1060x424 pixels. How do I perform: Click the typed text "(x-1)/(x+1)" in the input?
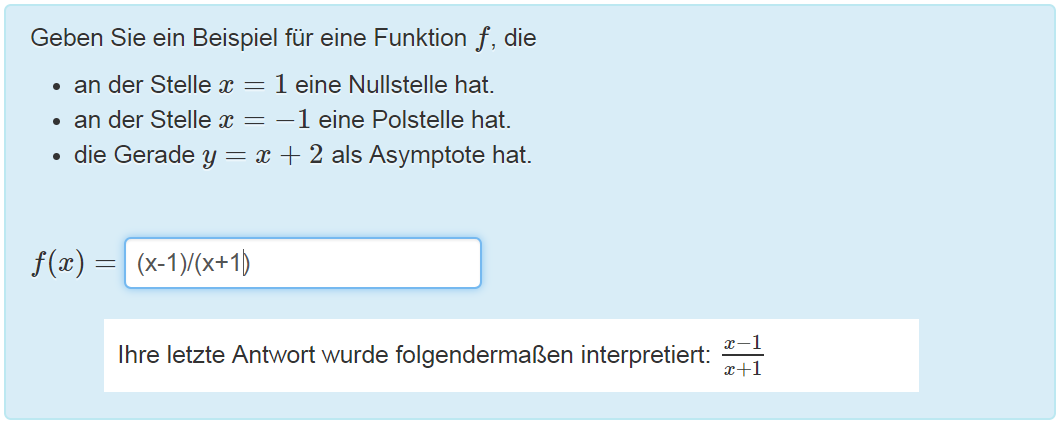point(192,264)
